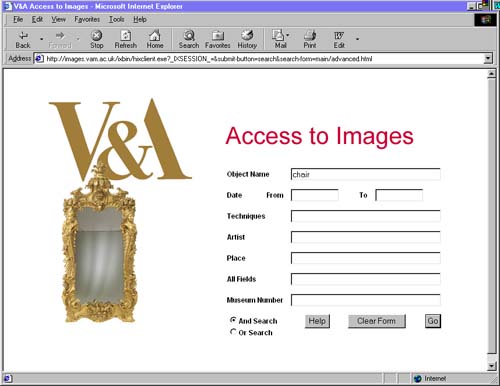
Task: Click the vertical scrollbar down arrow
Action: click(491, 366)
